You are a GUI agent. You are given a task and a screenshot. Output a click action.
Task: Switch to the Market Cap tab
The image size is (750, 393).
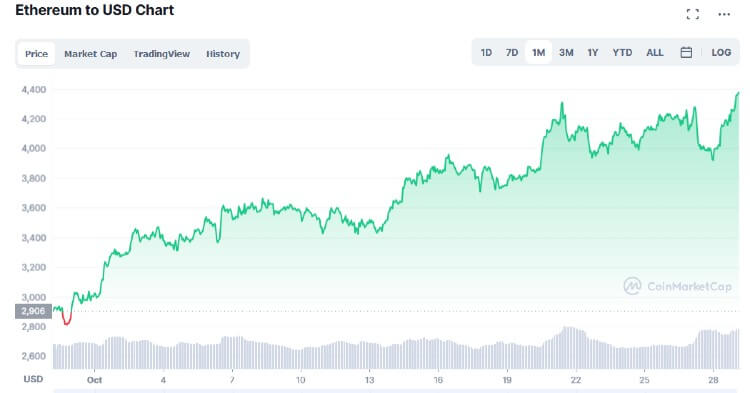pos(90,54)
